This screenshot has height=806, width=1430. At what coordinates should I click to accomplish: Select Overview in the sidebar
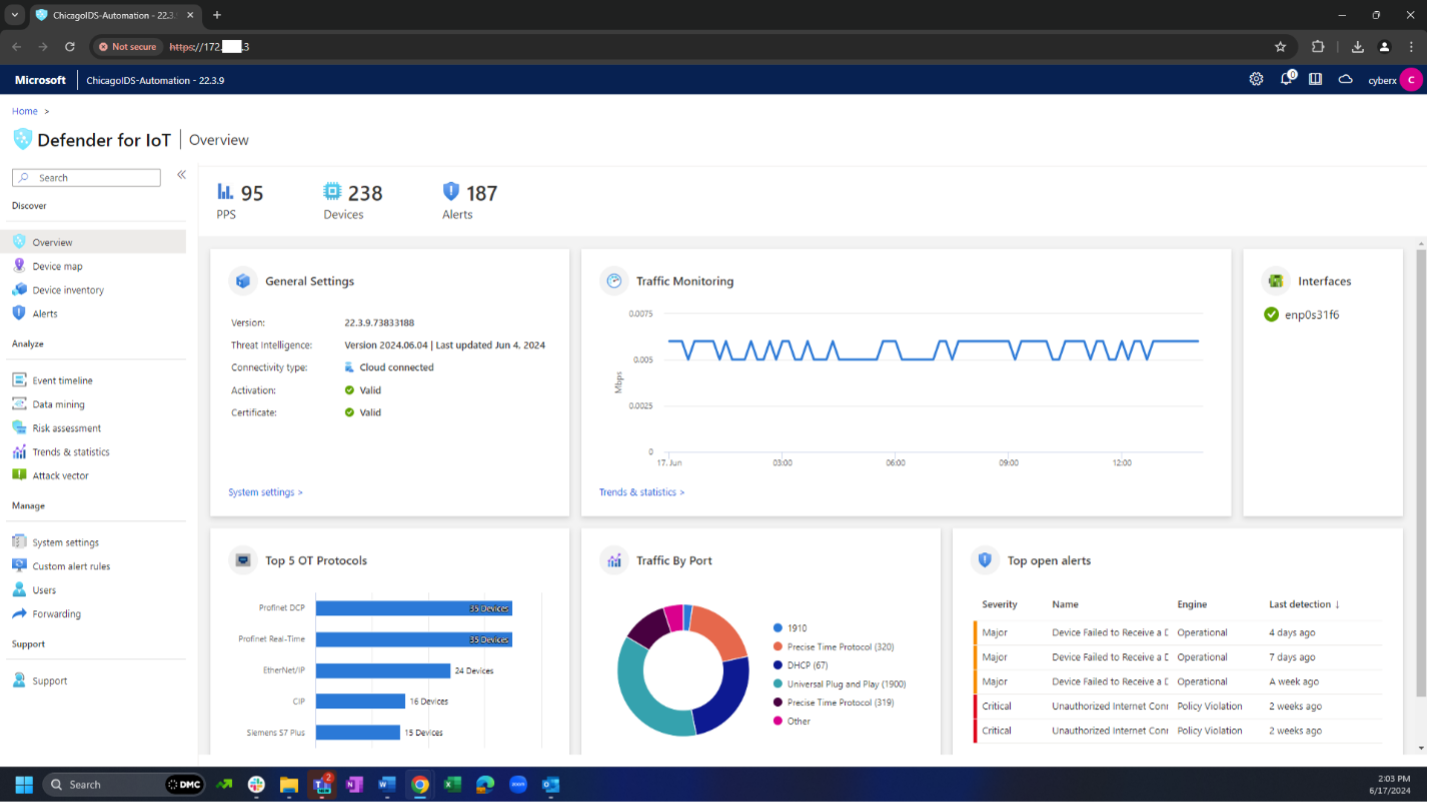pos(94,242)
